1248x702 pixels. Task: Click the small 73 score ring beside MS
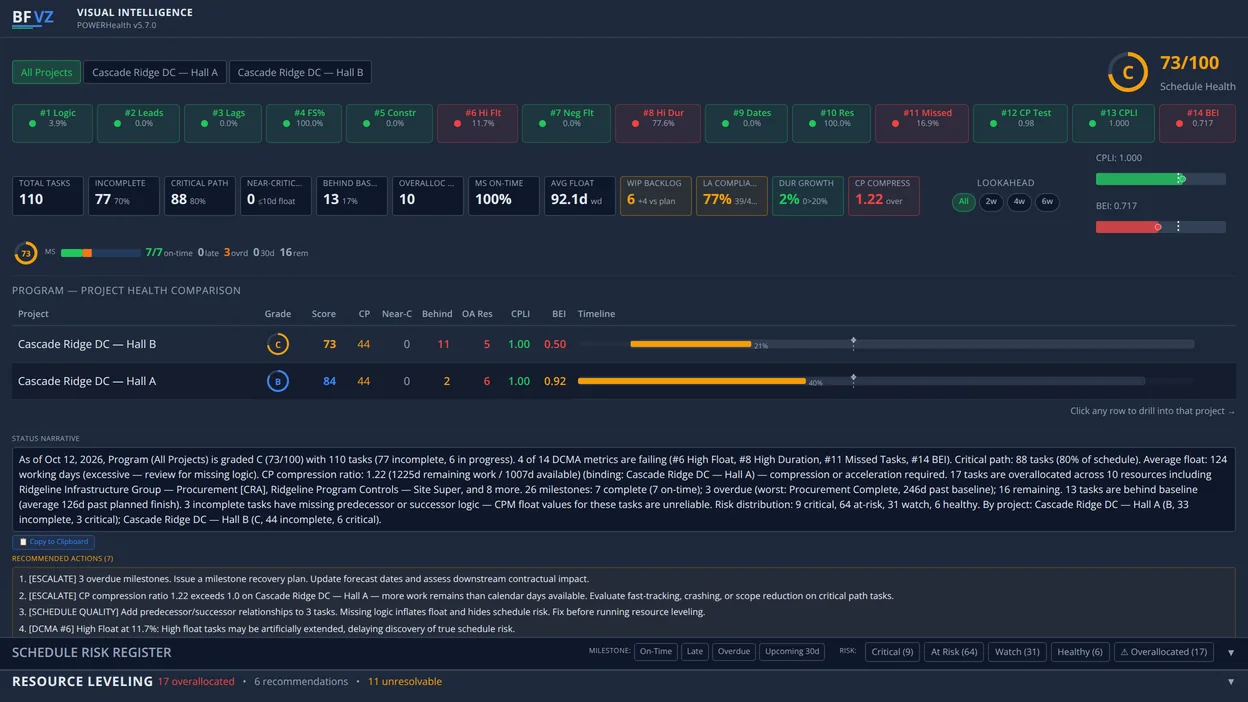coord(26,253)
